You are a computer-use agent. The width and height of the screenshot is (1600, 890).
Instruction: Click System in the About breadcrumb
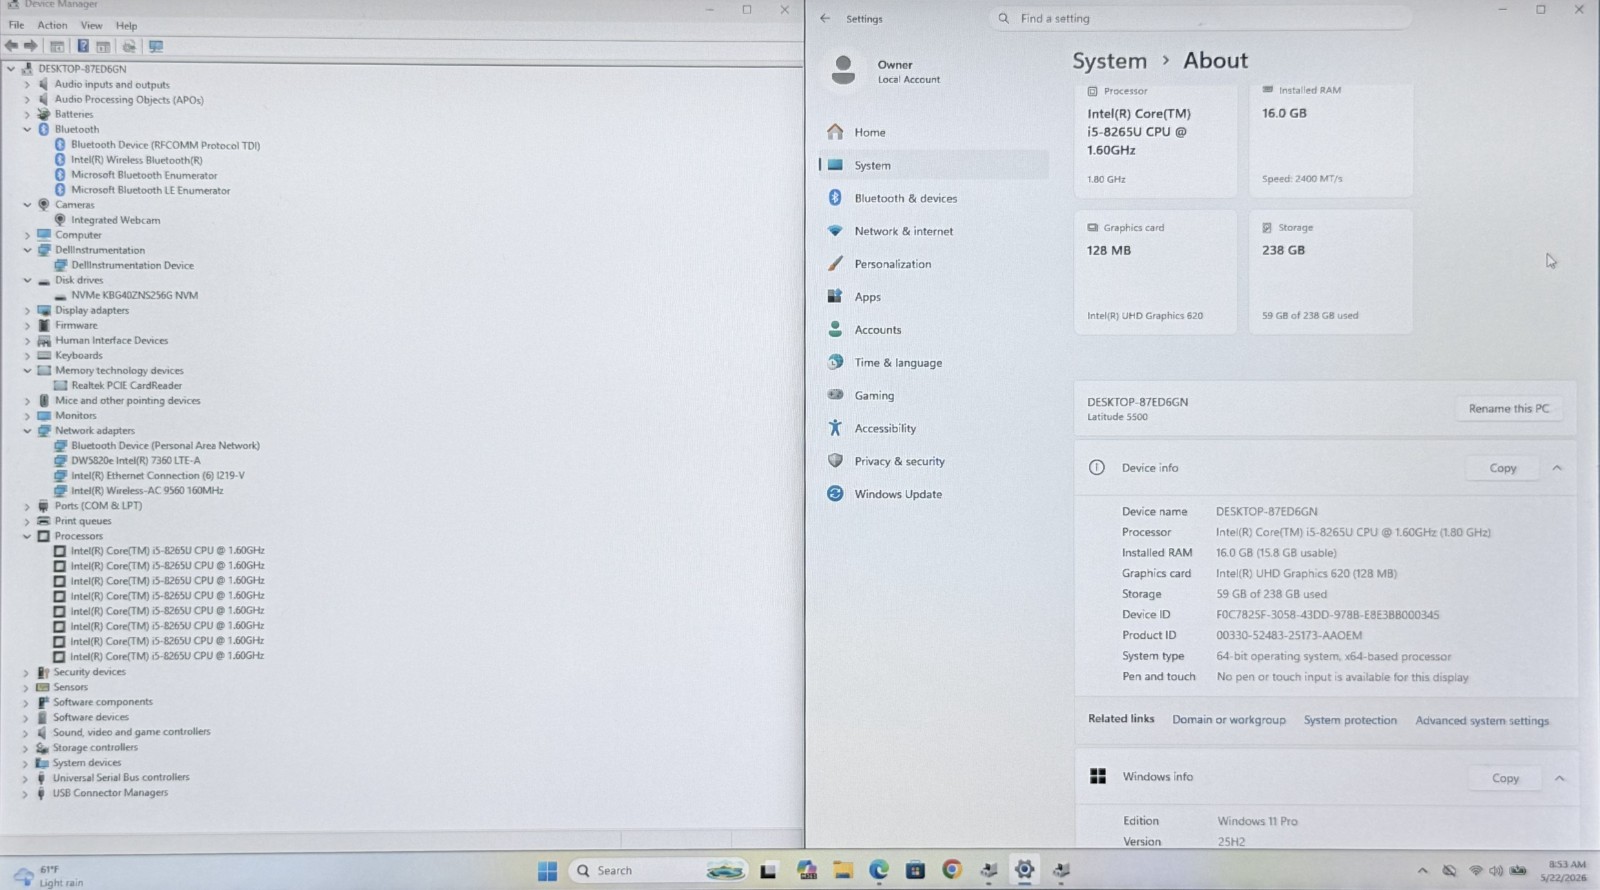[x=1109, y=61]
